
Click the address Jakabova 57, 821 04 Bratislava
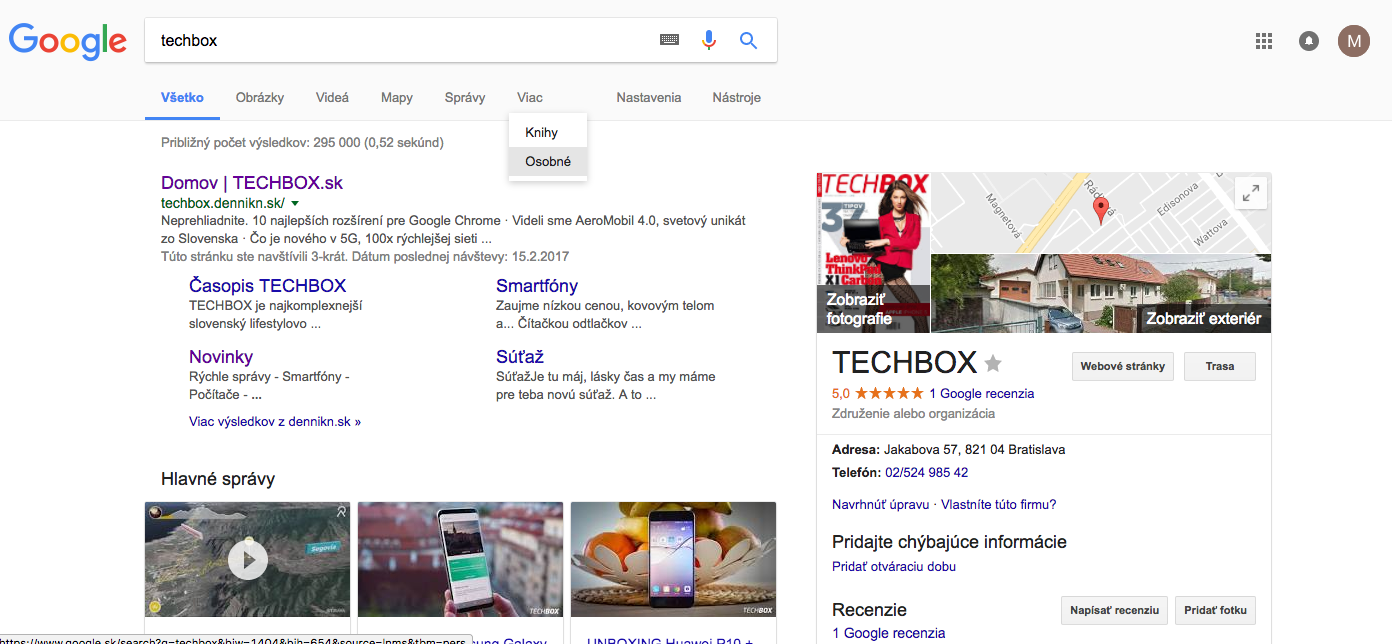pos(974,450)
